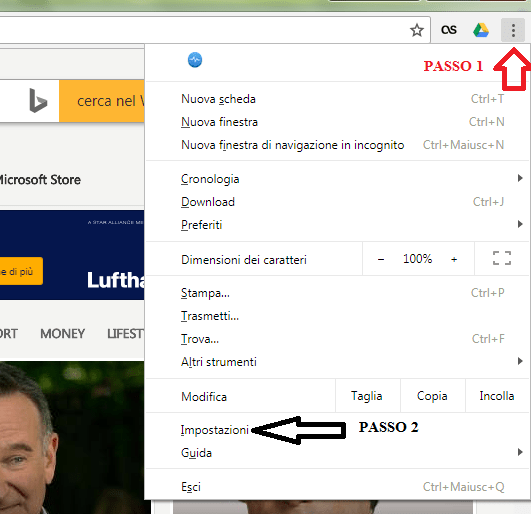Image resolution: width=531 pixels, height=514 pixels.
Task: Click the three-dot Chrome menu button
Action: [x=513, y=30]
